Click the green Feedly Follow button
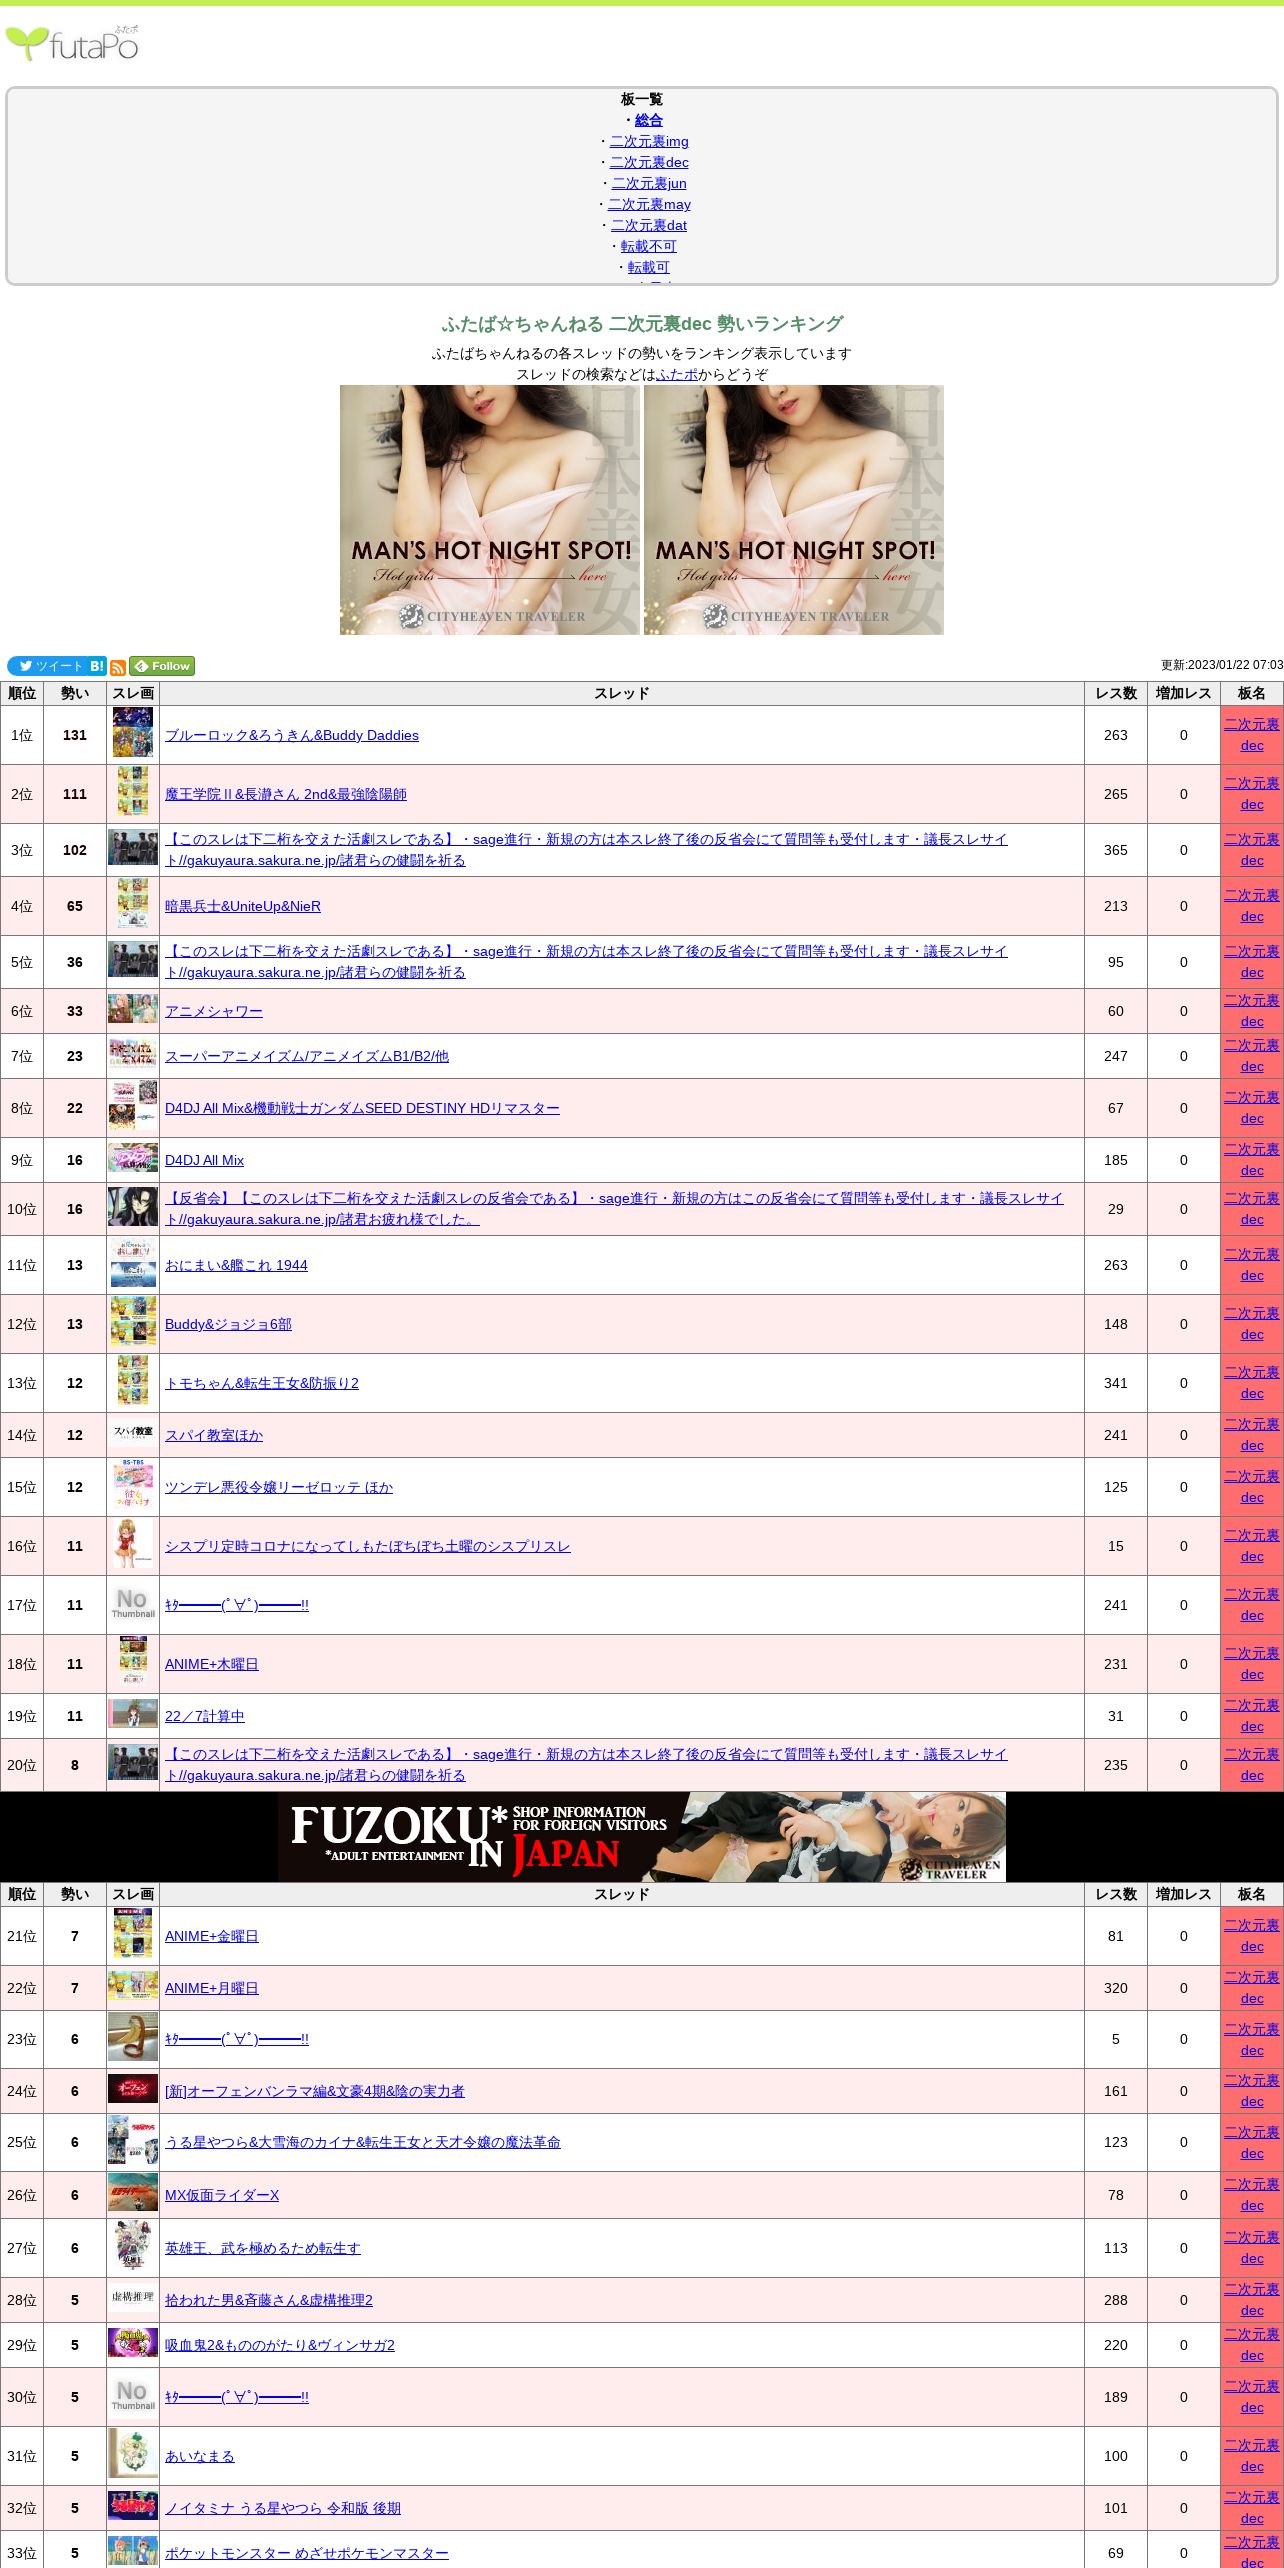The width and height of the screenshot is (1284, 2568). pyautogui.click(x=162, y=666)
